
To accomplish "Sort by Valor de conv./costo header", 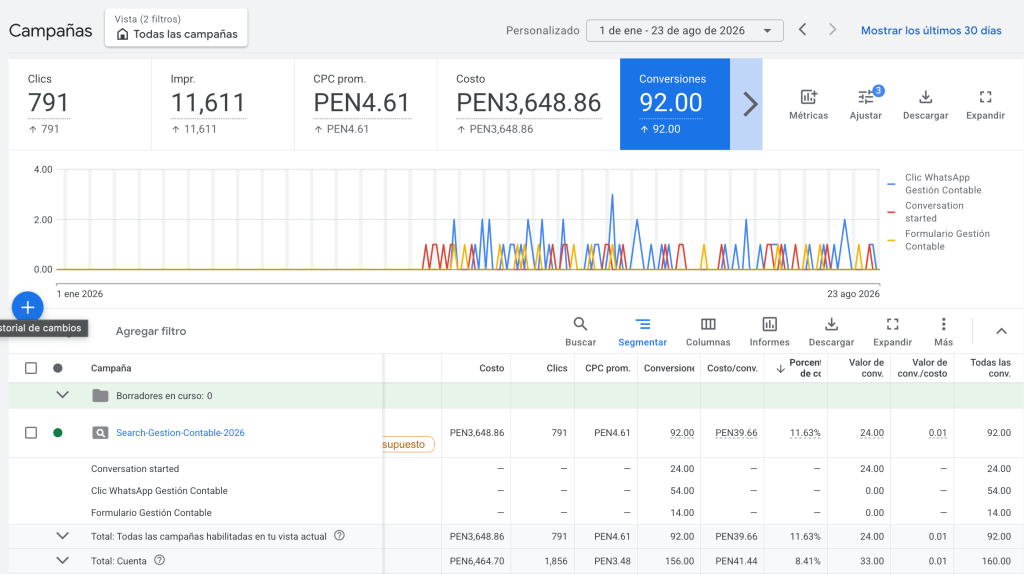I will pyautogui.click(x=922, y=368).
